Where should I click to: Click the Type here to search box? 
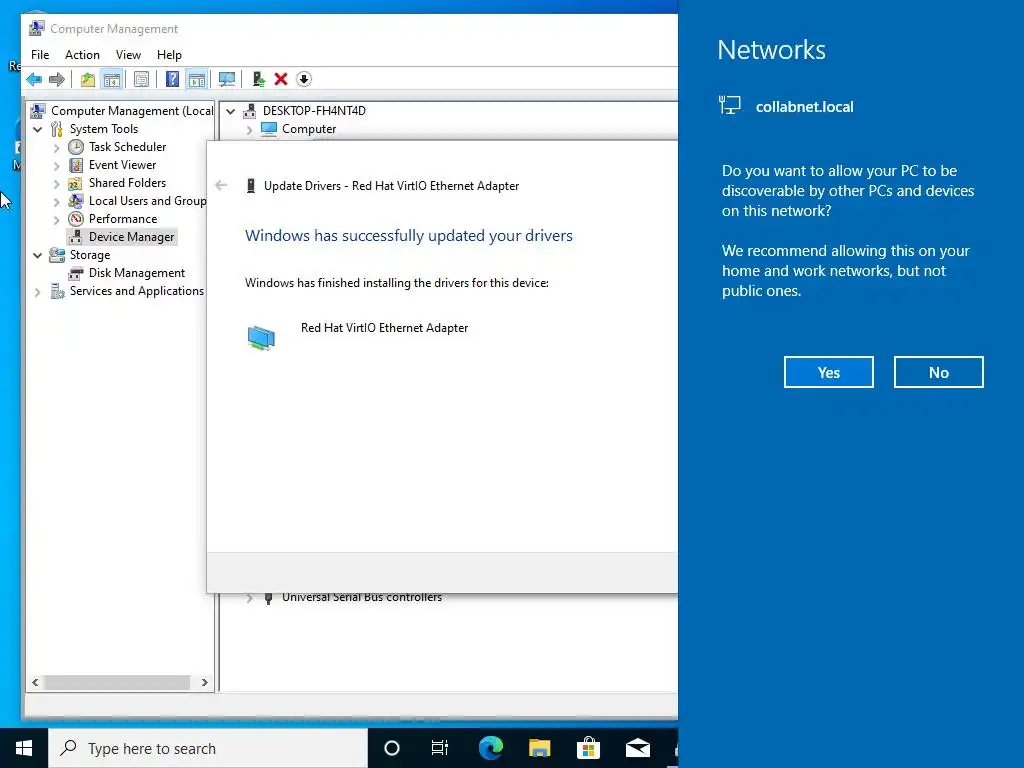(208, 748)
